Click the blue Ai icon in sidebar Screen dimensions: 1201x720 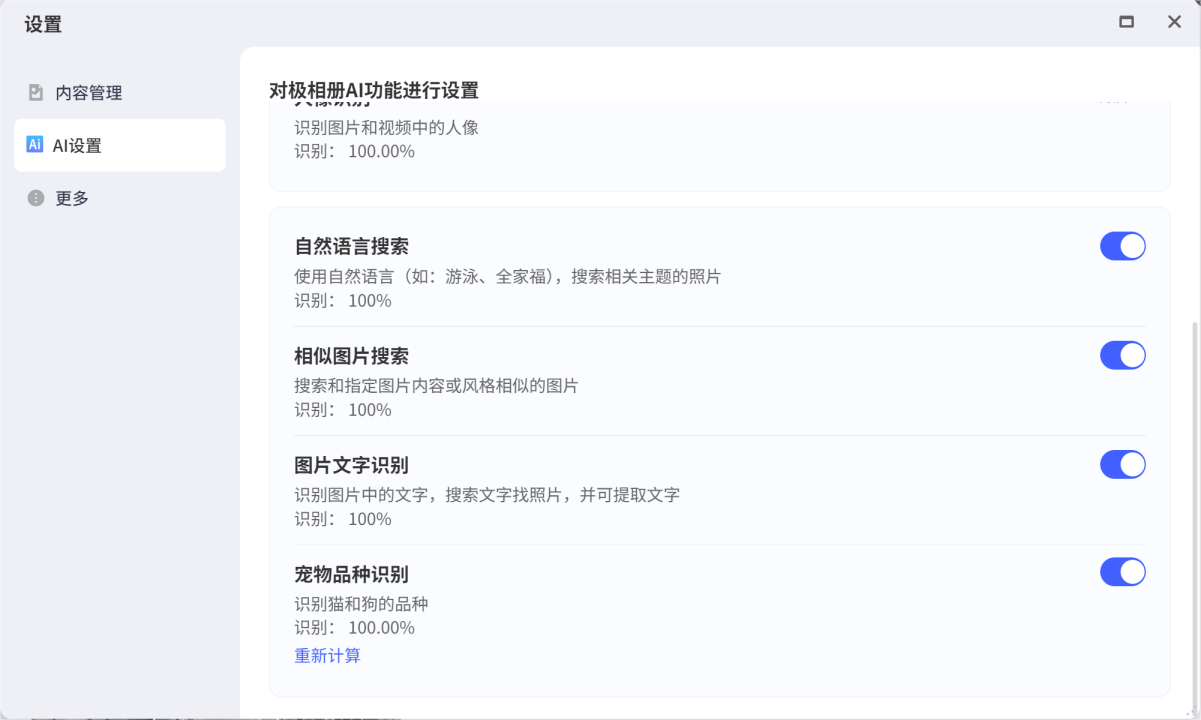35,145
